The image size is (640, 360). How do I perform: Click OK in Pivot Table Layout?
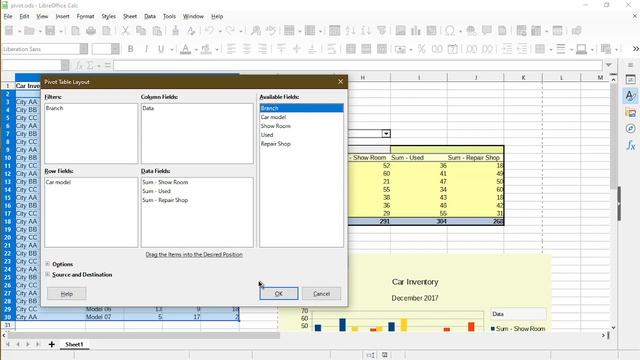point(279,293)
